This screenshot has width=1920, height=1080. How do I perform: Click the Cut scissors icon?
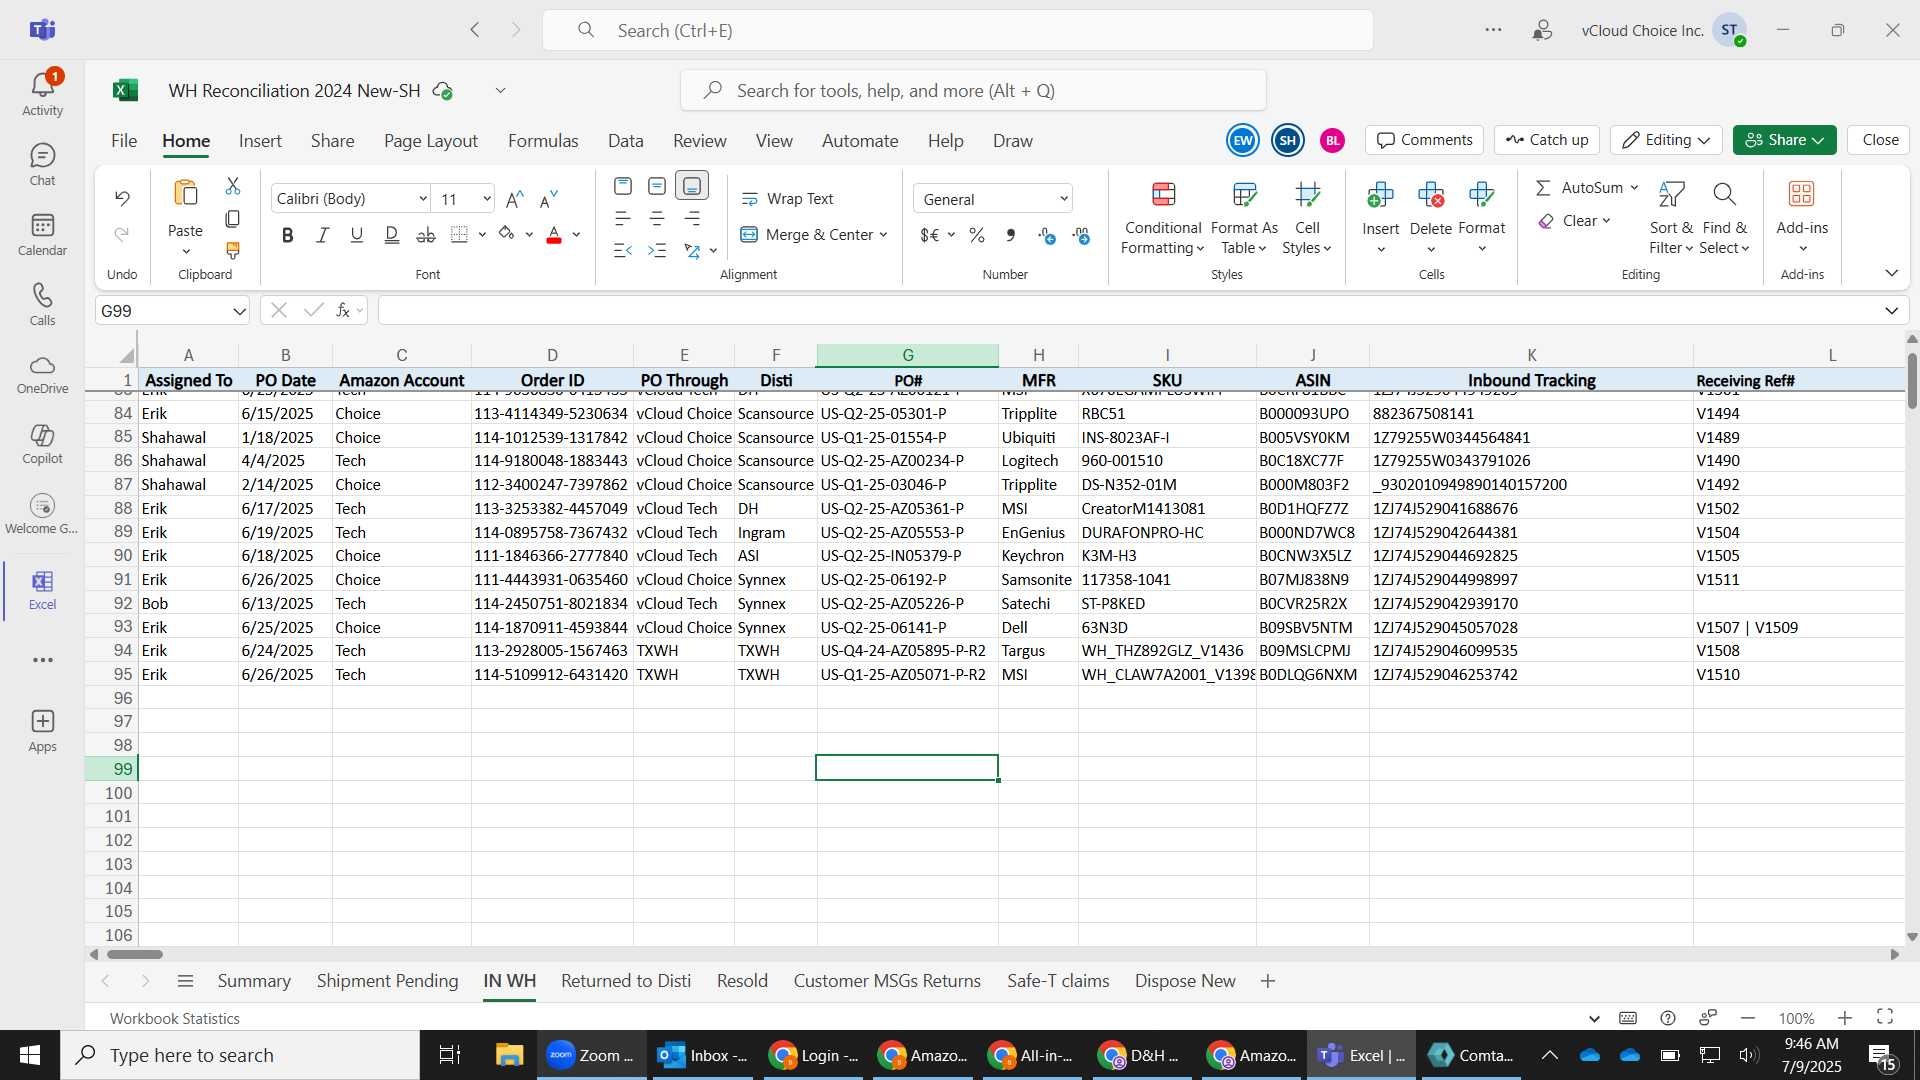click(x=233, y=186)
